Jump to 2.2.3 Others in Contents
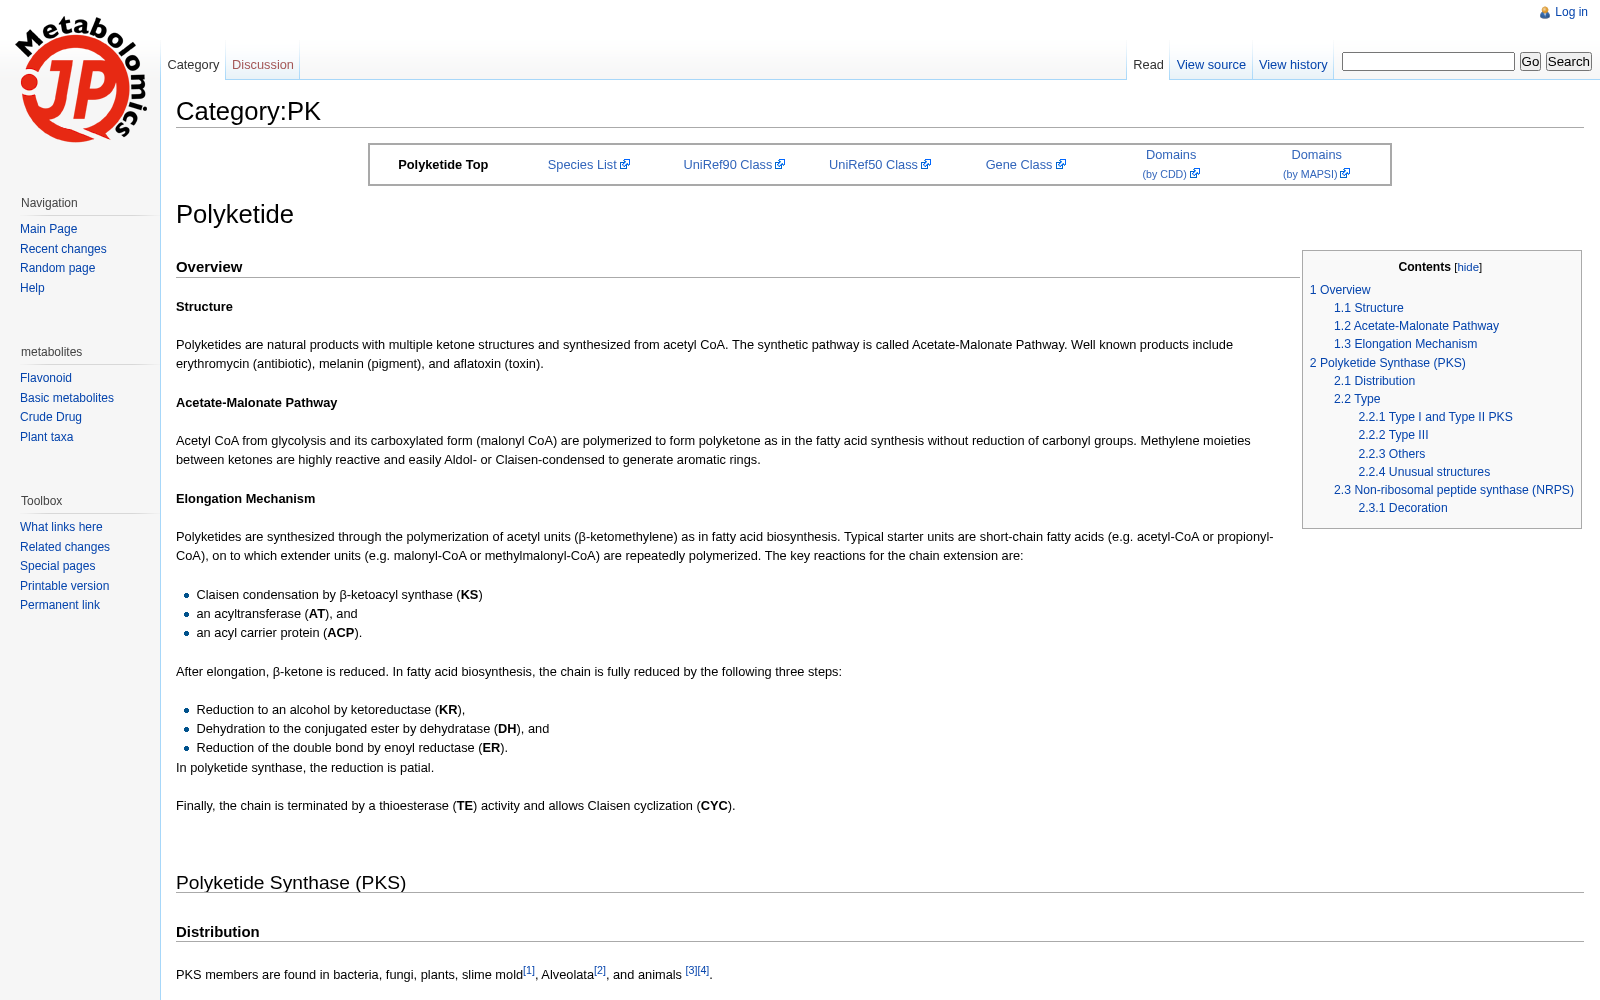Viewport: 1600px width, 1000px height. [1392, 454]
